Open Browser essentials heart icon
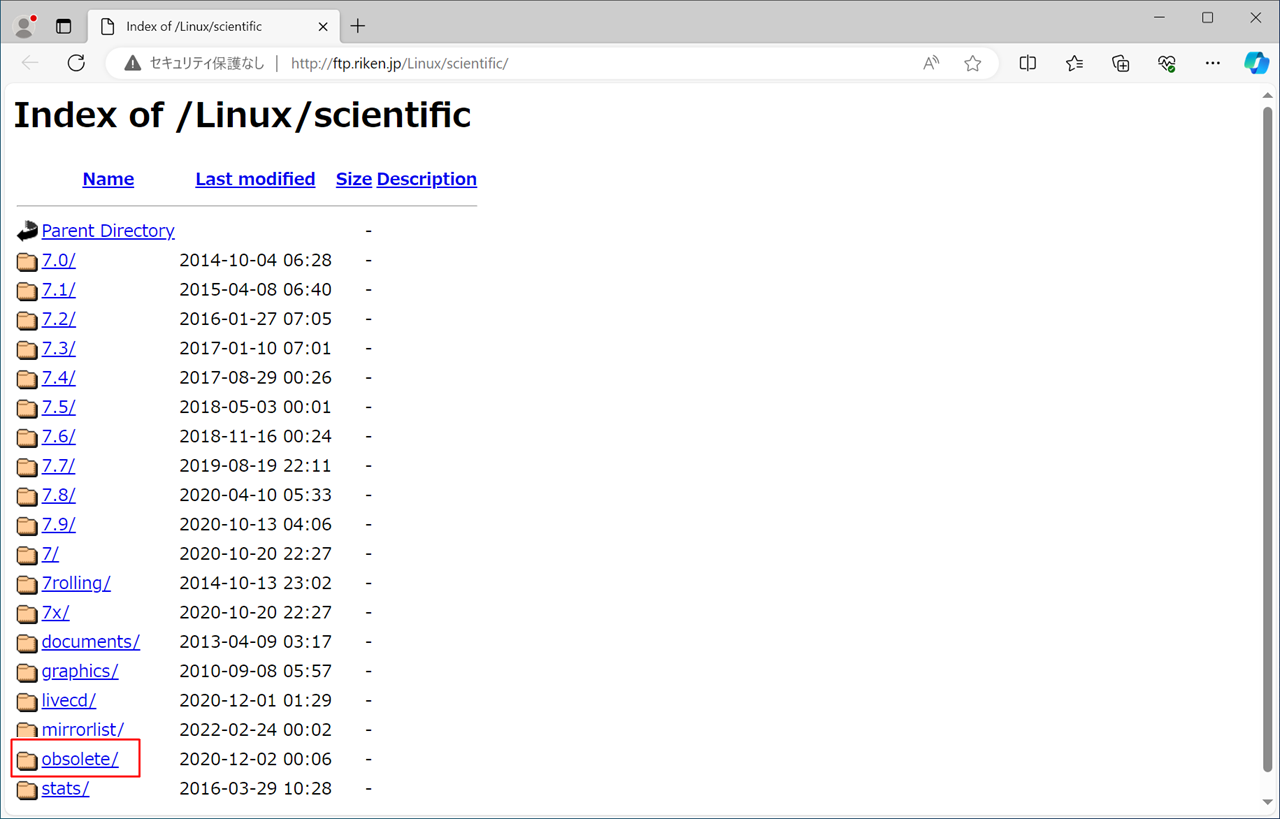 point(1166,63)
